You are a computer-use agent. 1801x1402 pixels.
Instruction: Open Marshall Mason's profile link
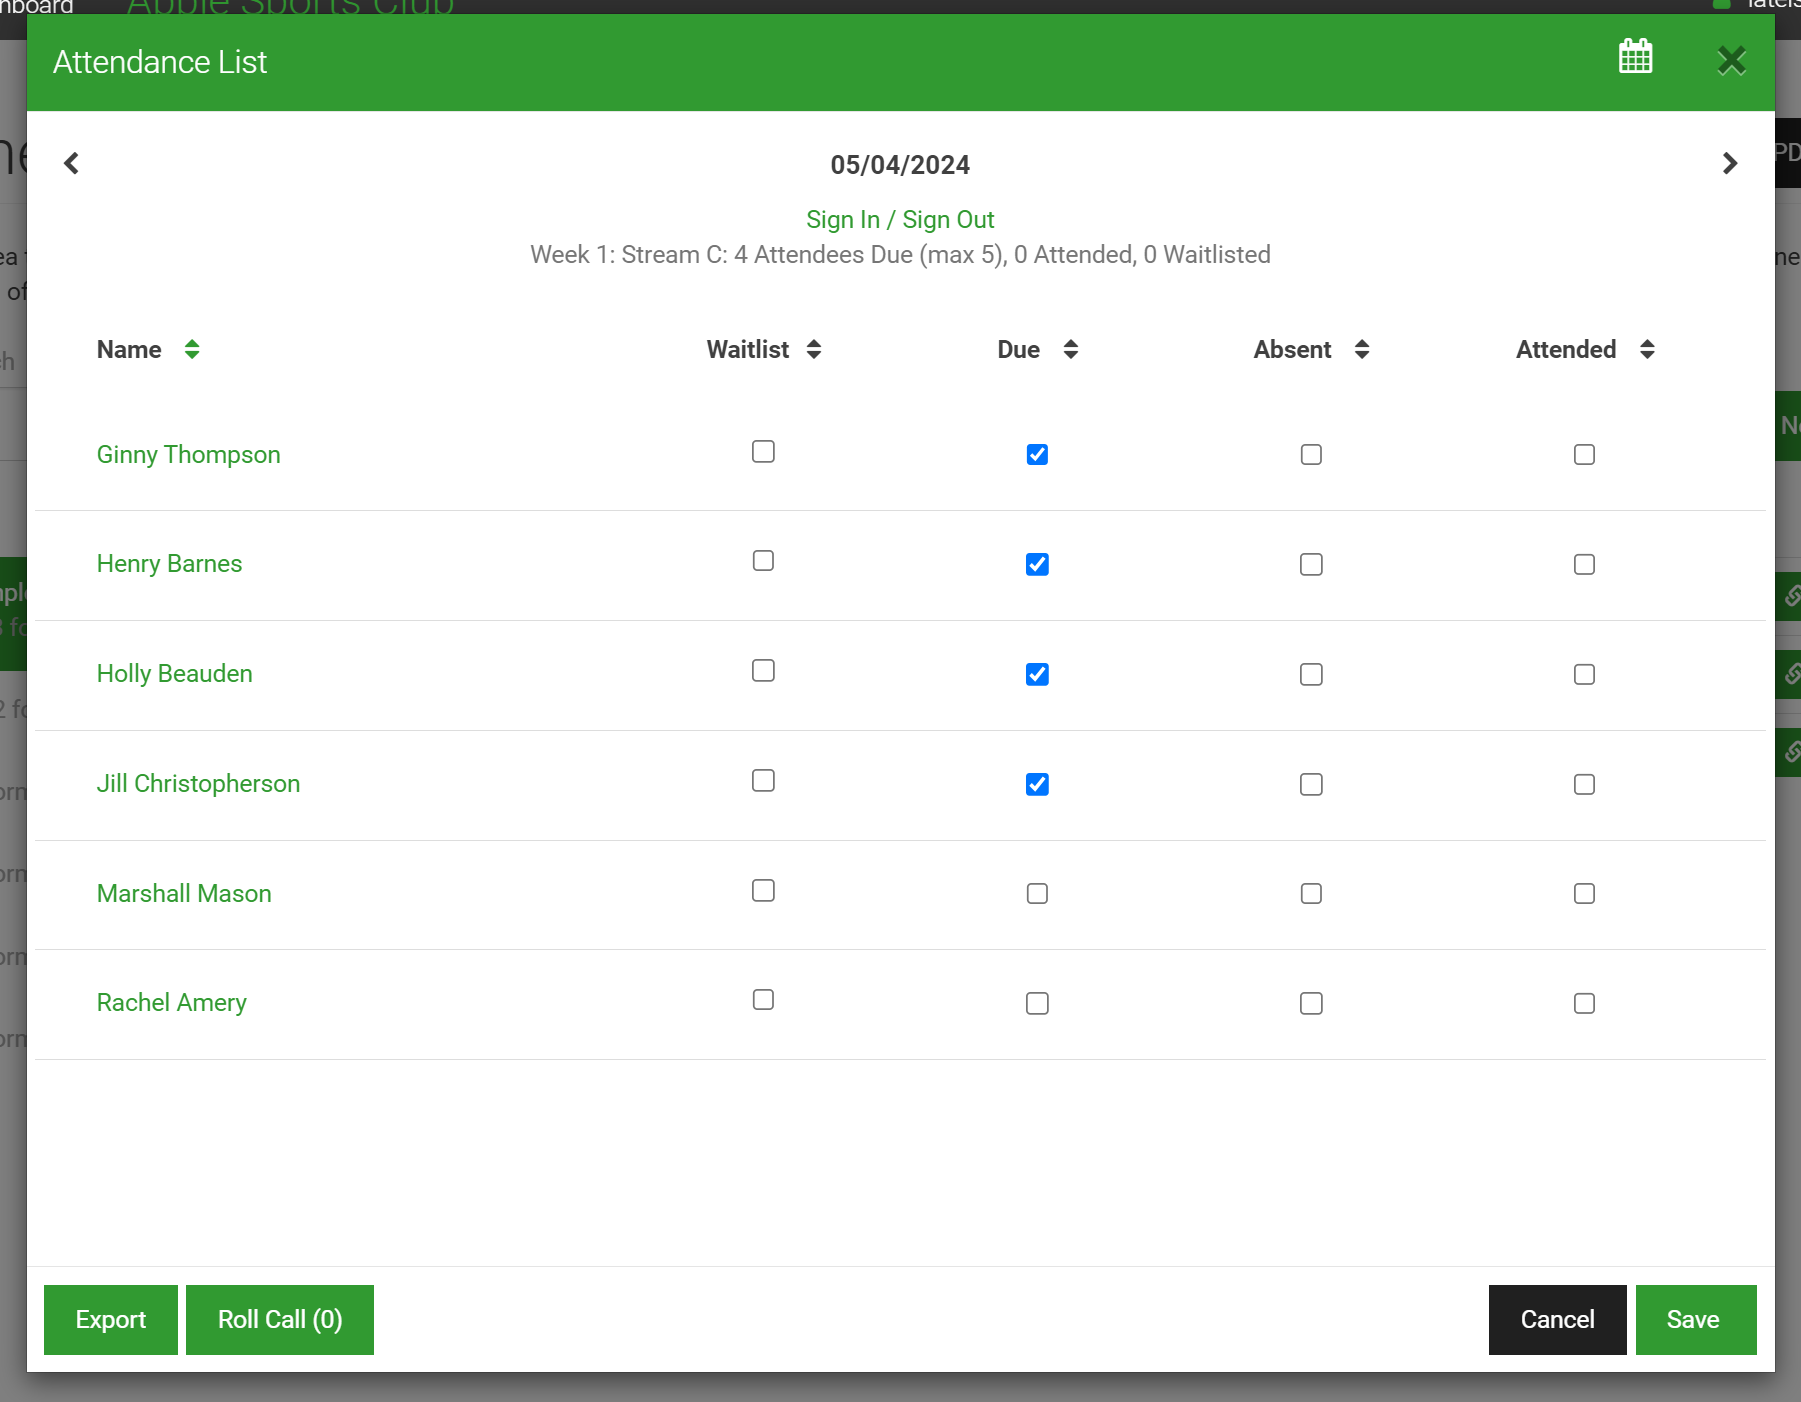[x=184, y=893]
